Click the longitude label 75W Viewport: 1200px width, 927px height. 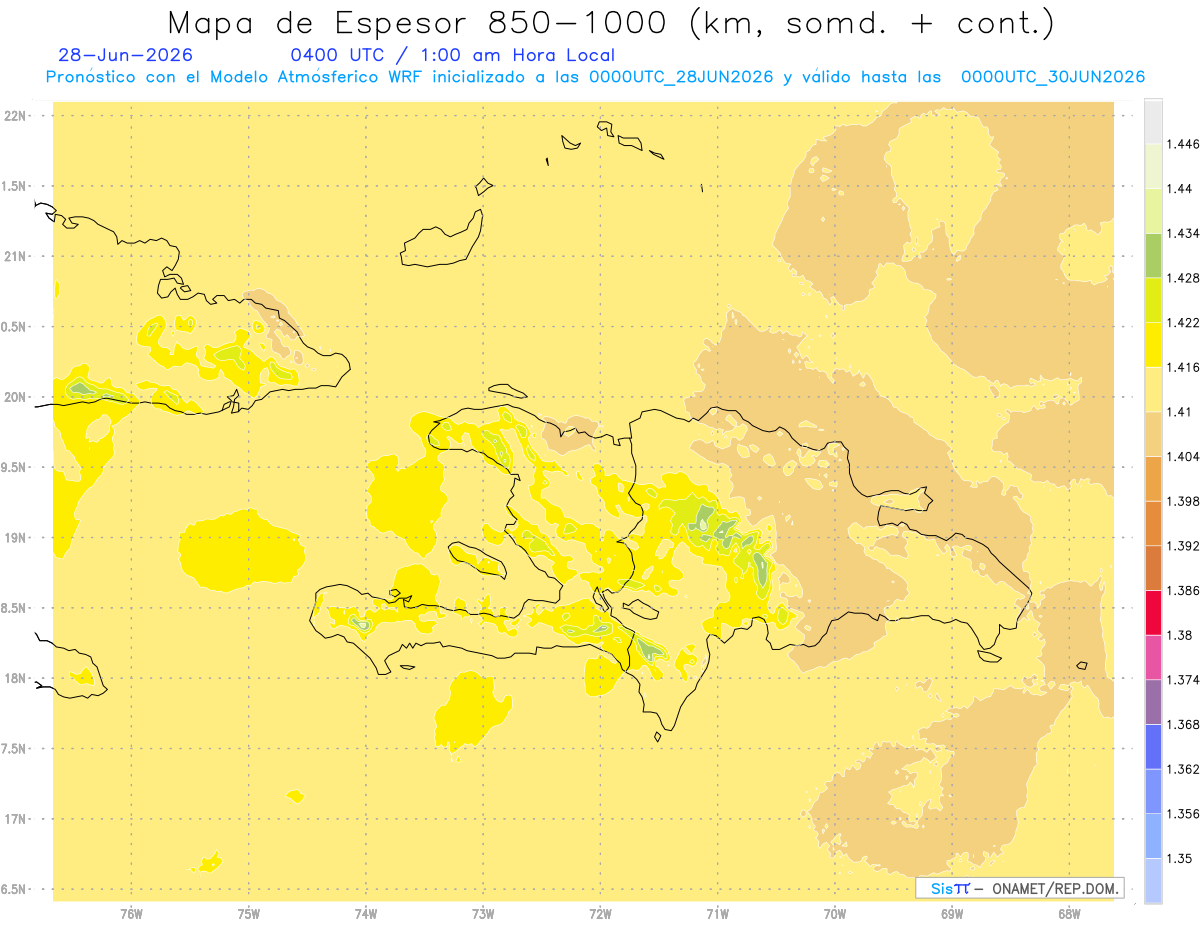click(249, 914)
